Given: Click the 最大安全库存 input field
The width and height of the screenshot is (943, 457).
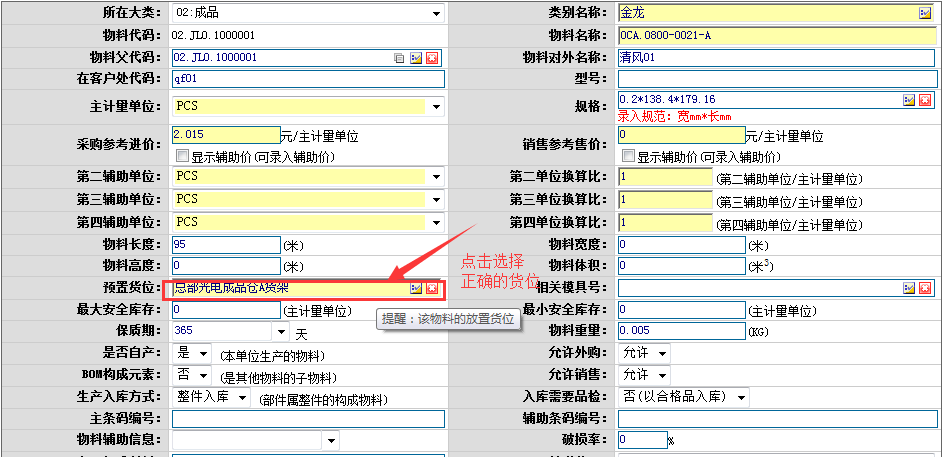Looking at the screenshot, I should pyautogui.click(x=226, y=310).
